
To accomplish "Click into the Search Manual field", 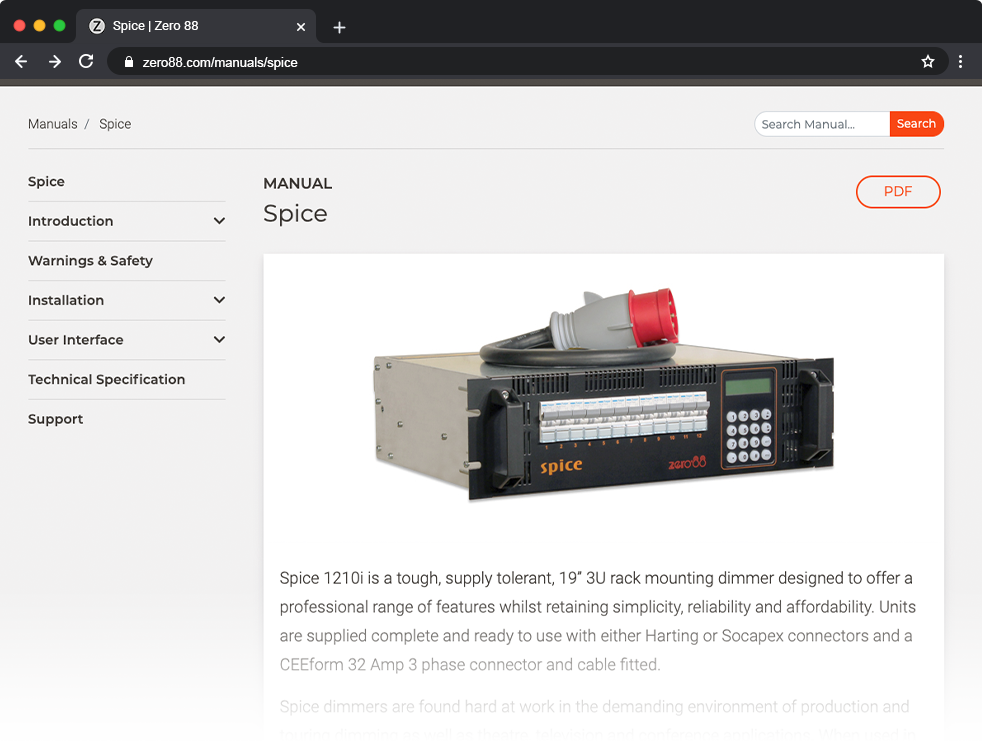I will [x=821, y=124].
